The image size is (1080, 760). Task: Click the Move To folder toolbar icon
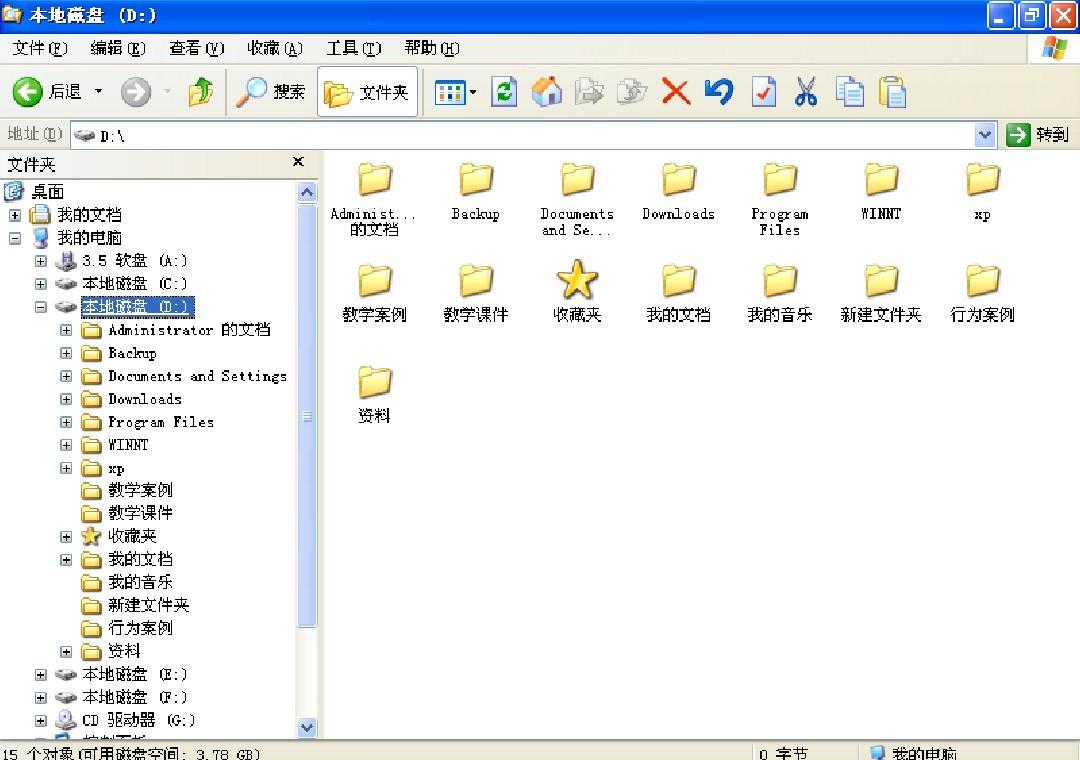click(589, 92)
